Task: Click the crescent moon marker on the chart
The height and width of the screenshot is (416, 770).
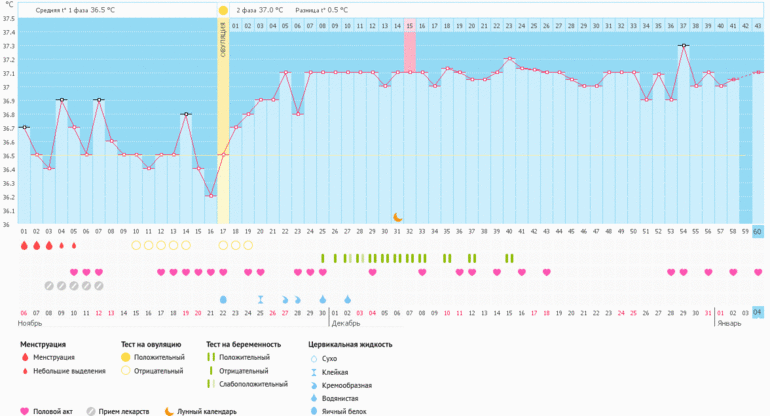Action: click(397, 217)
